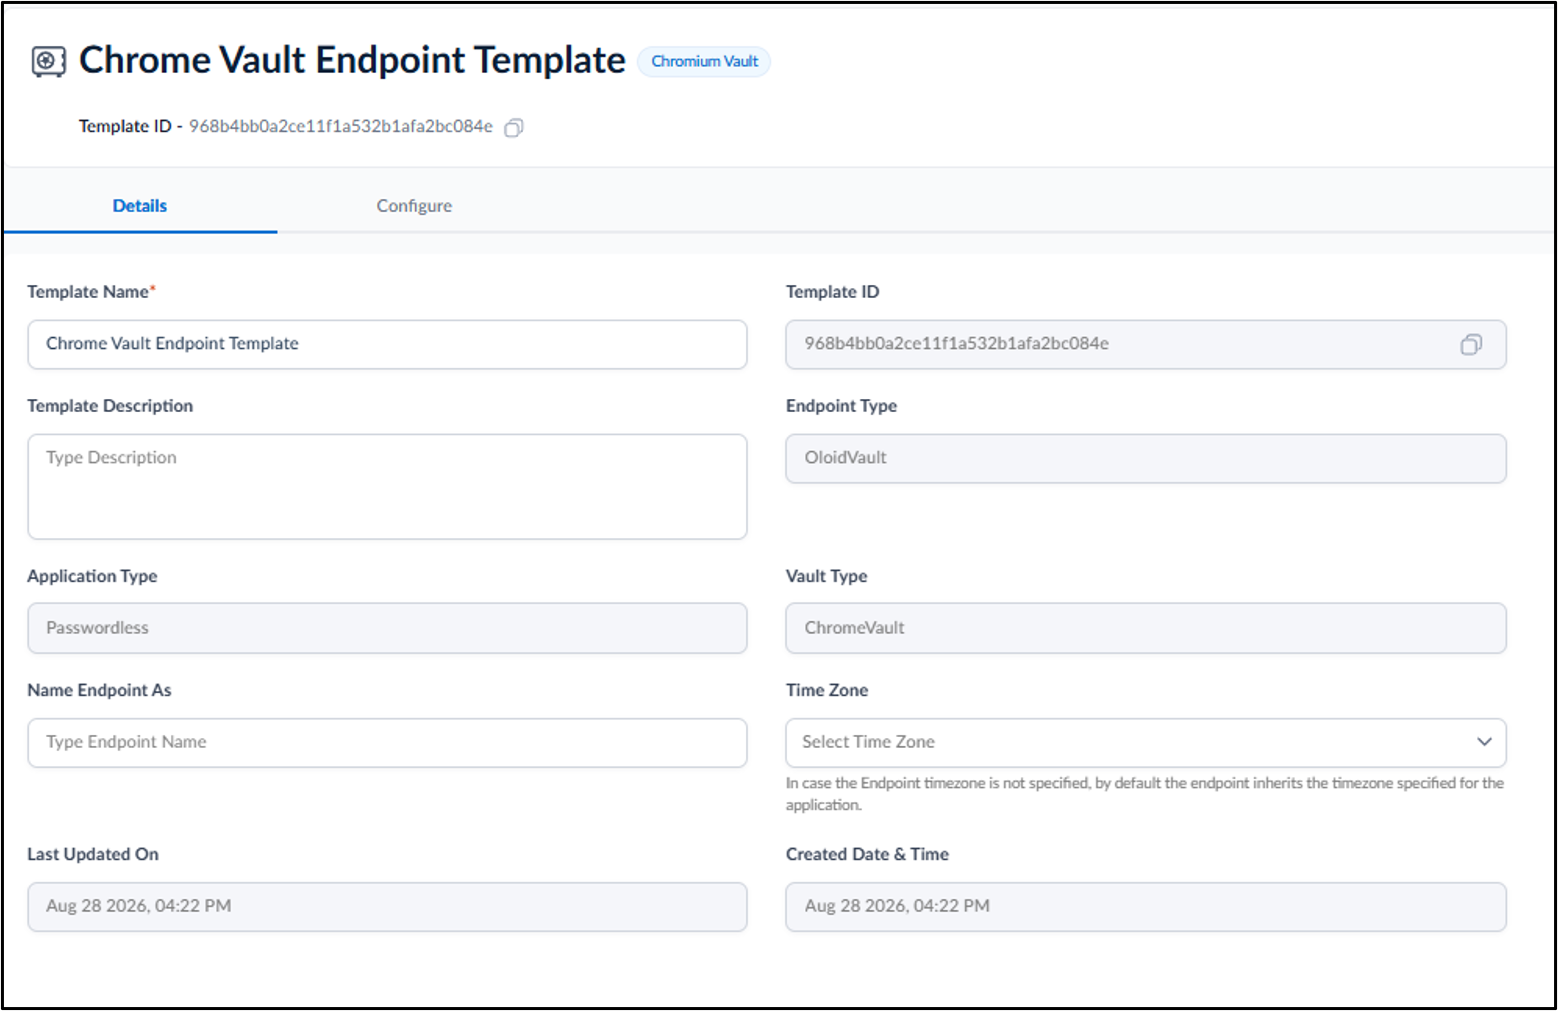
Task: Click the Chrome Vault Endpoint Template page title
Action: [x=352, y=61]
